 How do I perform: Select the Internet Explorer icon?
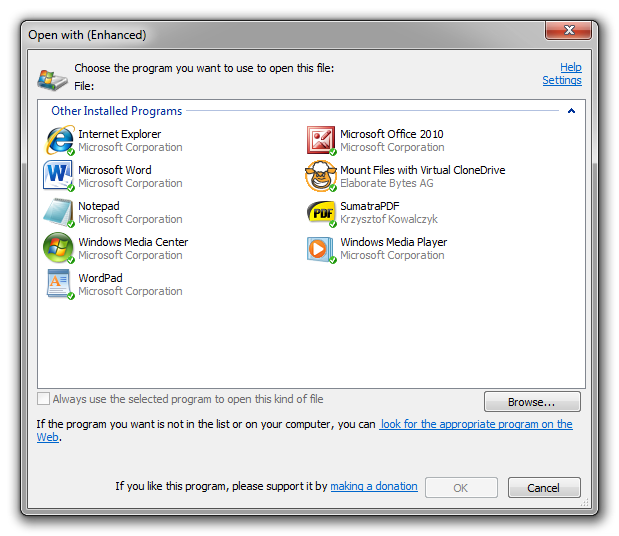pyautogui.click(x=59, y=140)
